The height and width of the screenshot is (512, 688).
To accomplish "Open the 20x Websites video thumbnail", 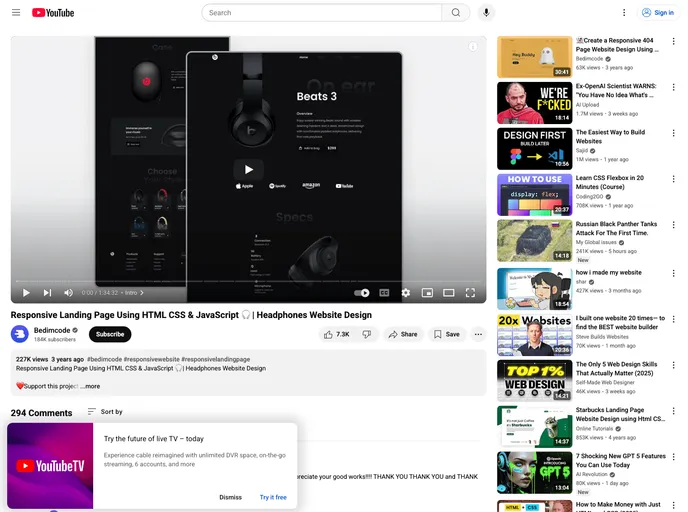I will 534,335.
